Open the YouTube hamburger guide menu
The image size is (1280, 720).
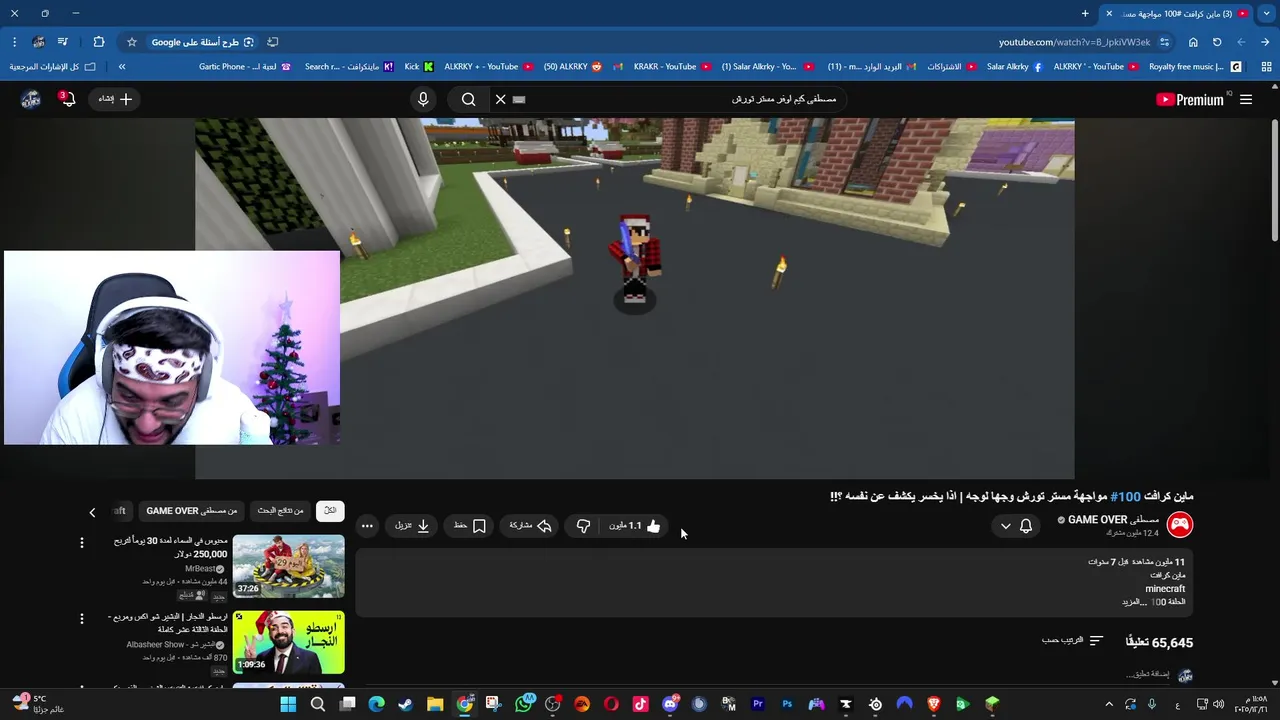coord(1246,99)
